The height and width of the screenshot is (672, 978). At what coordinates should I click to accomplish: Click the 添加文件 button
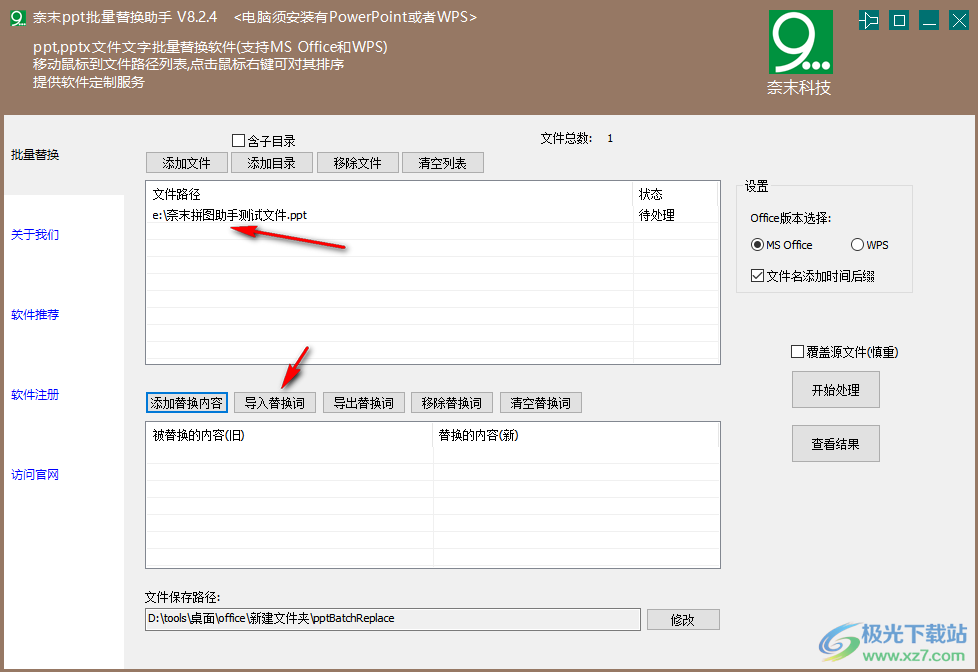[186, 163]
